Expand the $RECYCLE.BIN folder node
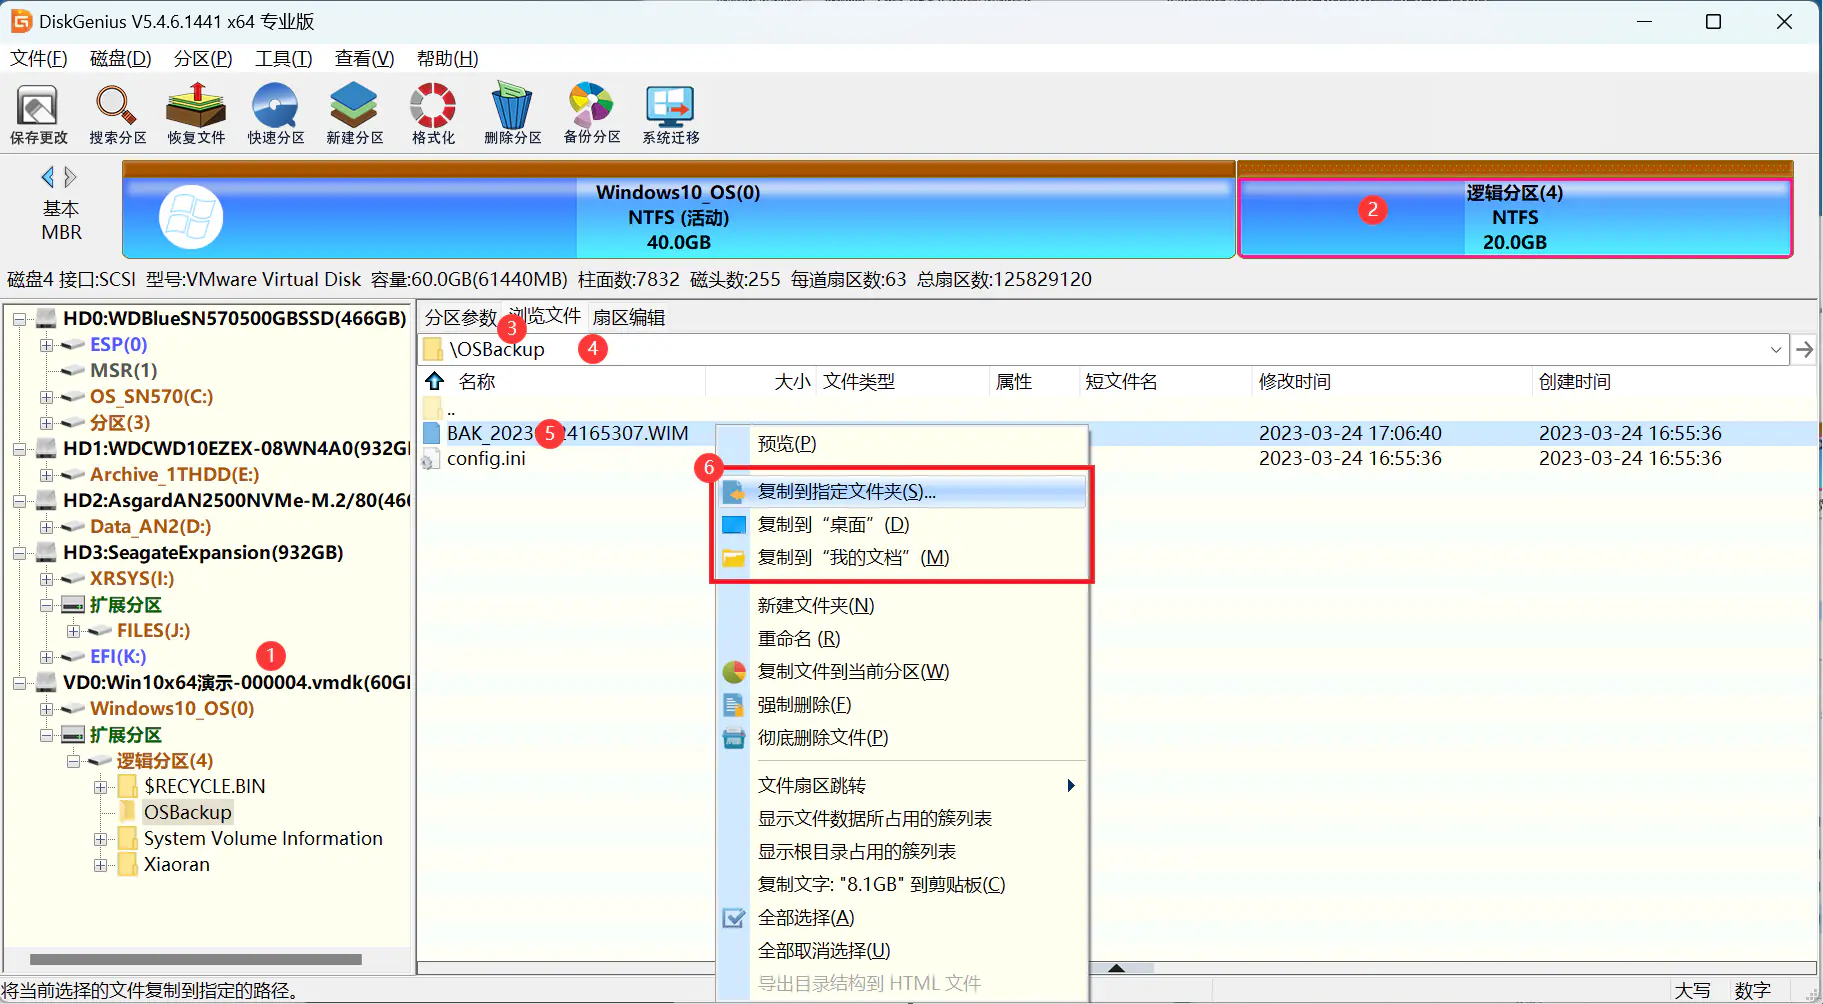The image size is (1823, 1004). point(100,787)
